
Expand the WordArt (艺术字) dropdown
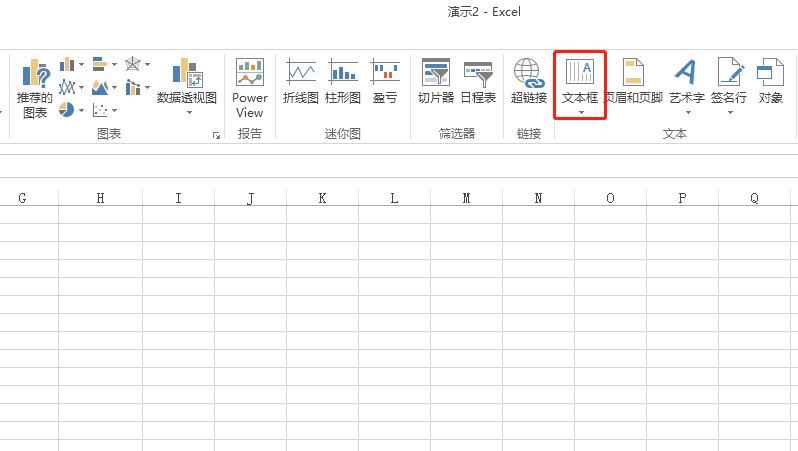[687, 112]
